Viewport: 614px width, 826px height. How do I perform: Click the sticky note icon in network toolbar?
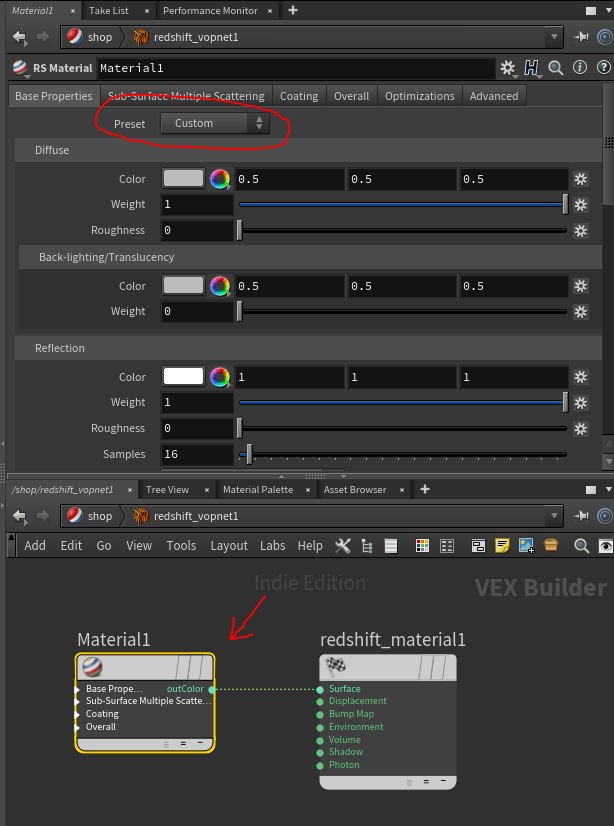tap(502, 546)
